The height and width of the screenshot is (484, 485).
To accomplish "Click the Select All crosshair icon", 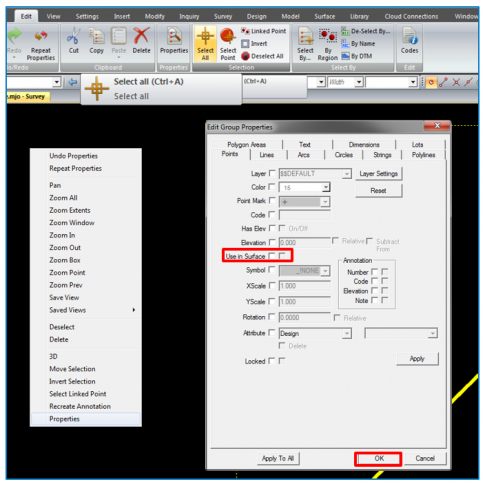I will click(205, 36).
